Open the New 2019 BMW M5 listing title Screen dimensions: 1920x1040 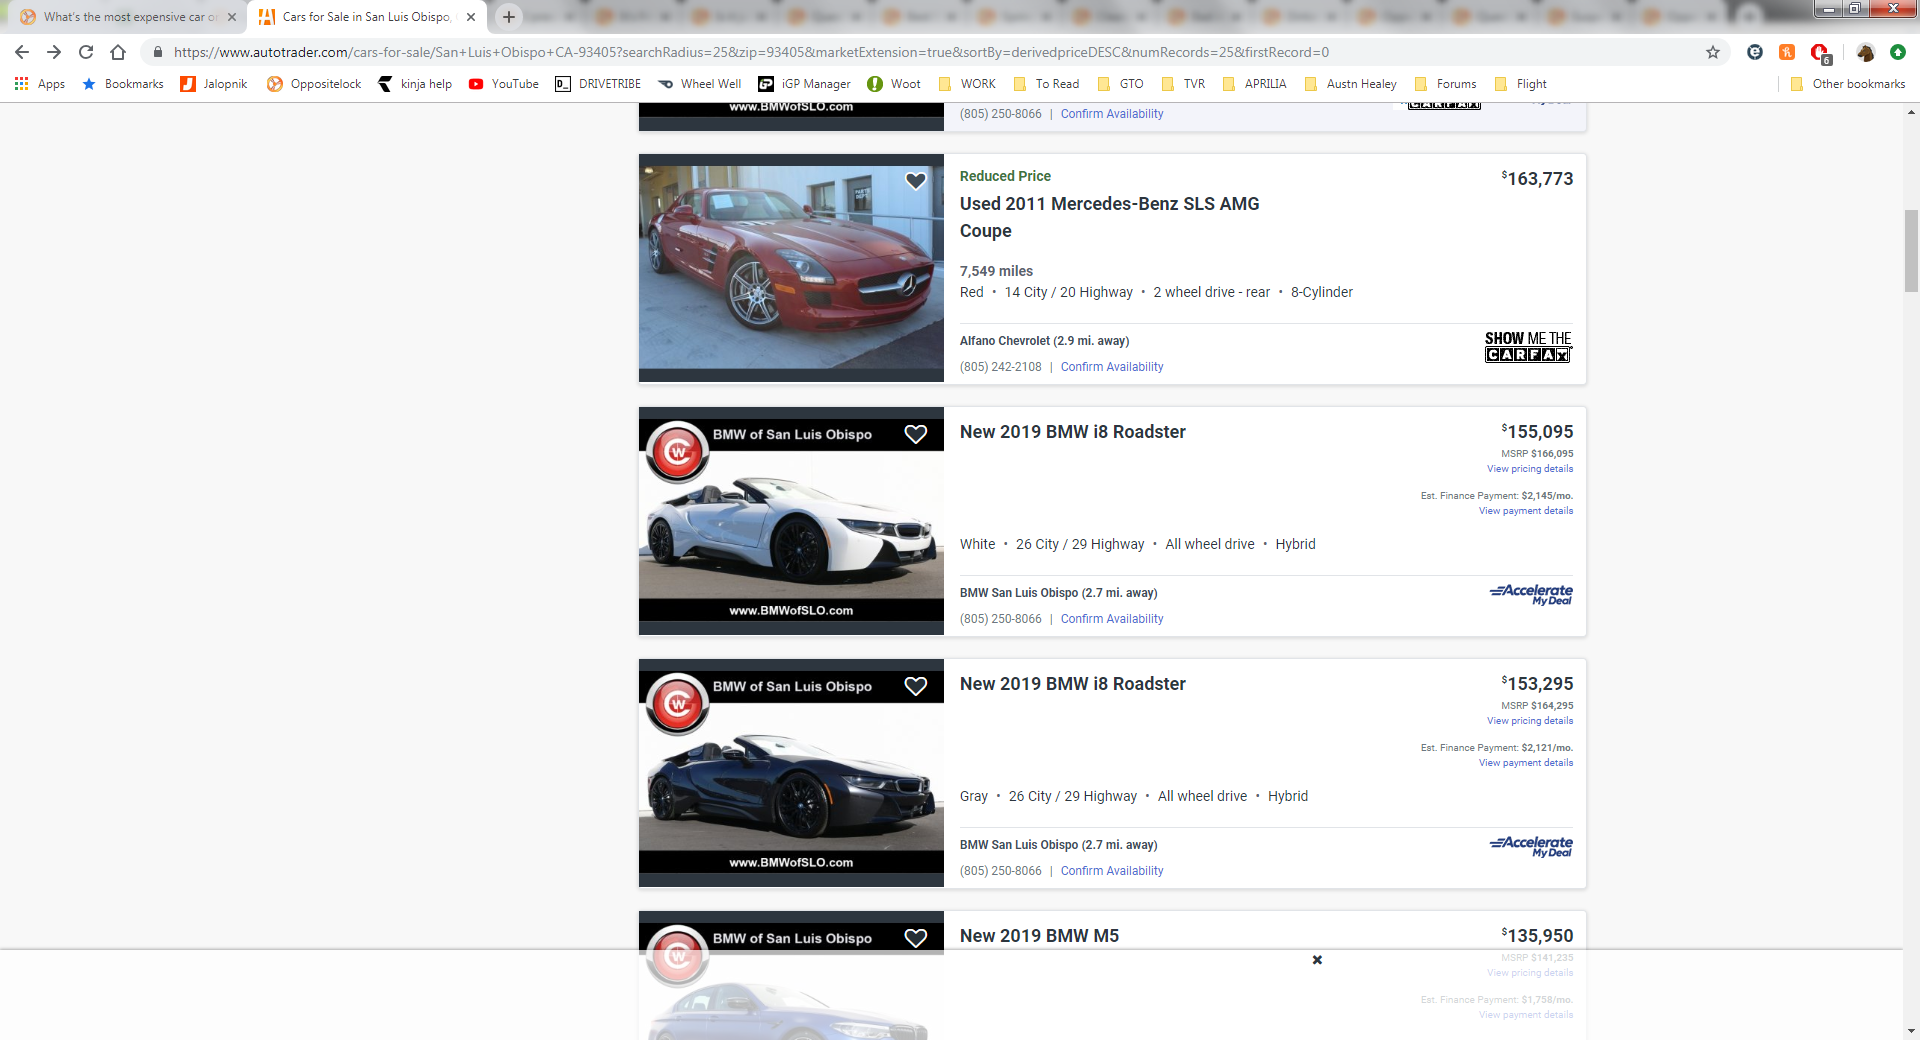pyautogui.click(x=1039, y=936)
